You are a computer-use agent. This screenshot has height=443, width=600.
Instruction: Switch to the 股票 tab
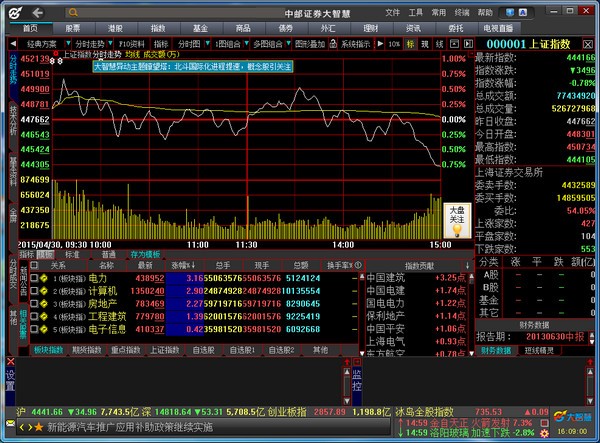point(73,28)
